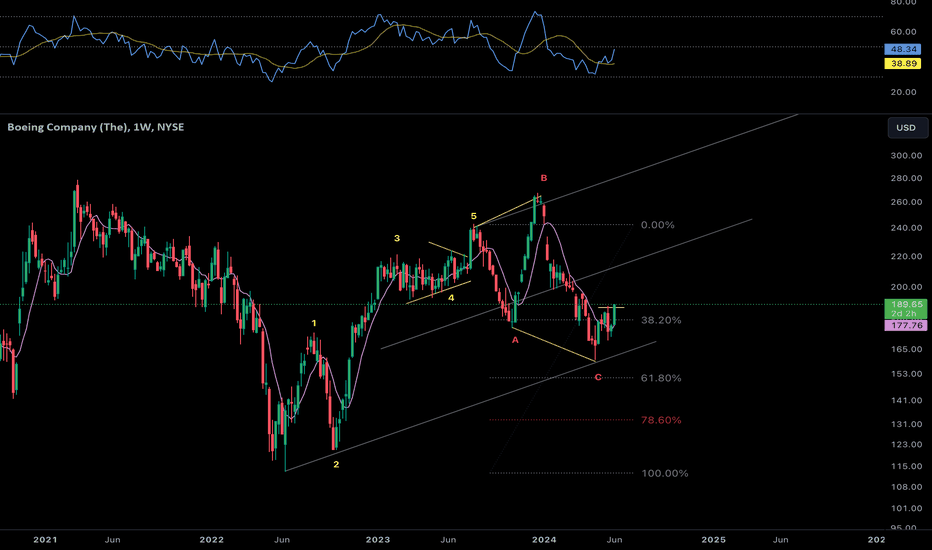Click the yellow wave label 1
Viewport: 932px width, 550px height.
(x=314, y=323)
